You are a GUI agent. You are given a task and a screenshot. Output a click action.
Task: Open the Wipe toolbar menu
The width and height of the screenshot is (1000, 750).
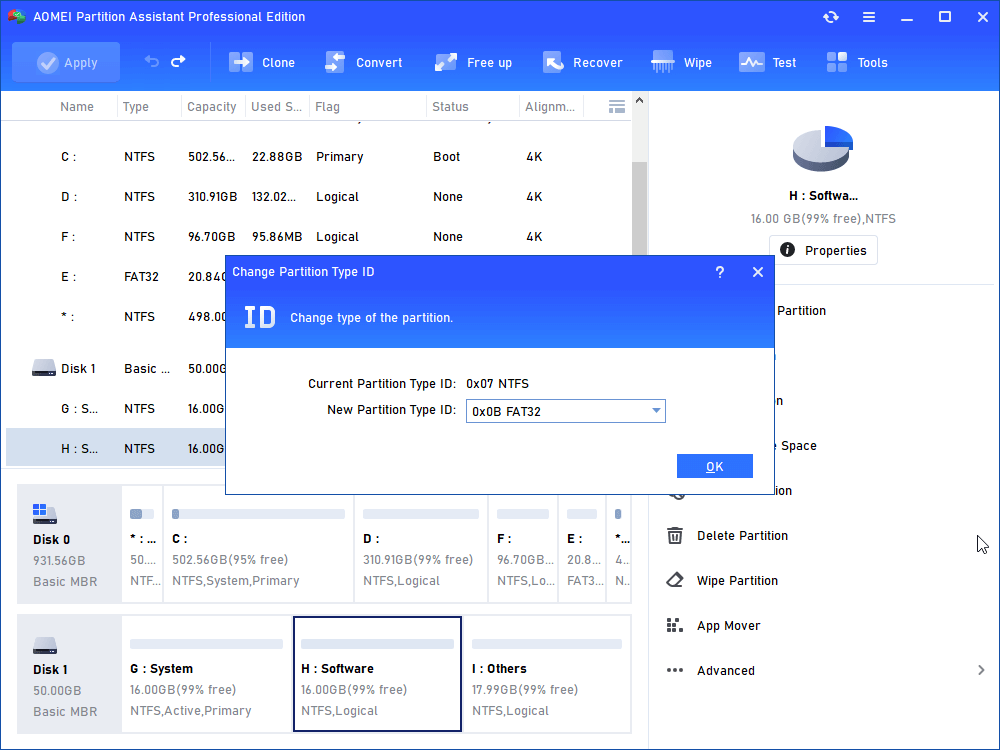click(681, 62)
